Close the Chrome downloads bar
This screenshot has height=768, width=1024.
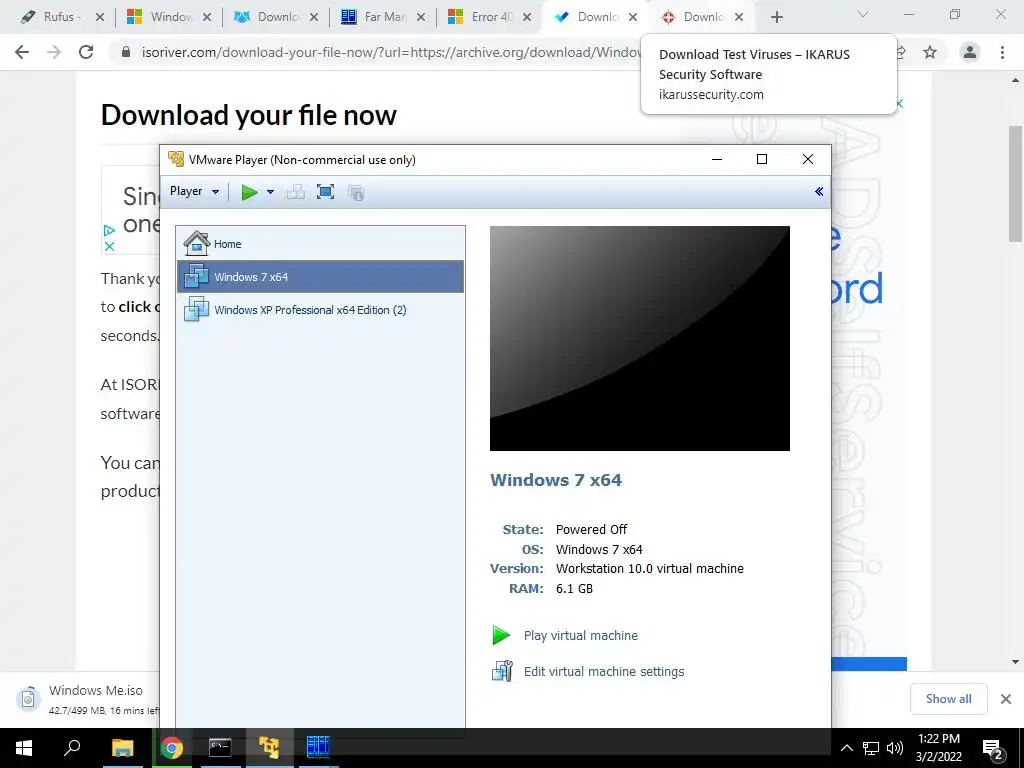click(x=1006, y=699)
